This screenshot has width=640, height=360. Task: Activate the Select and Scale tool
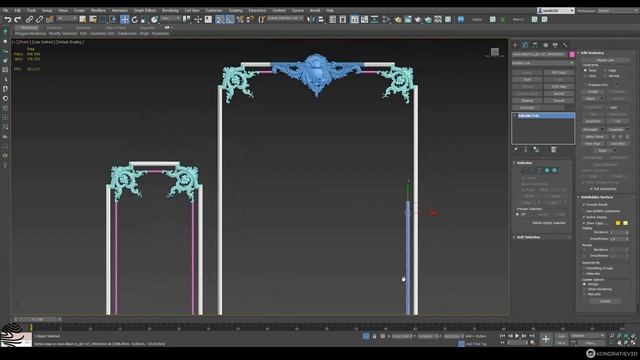coord(144,19)
